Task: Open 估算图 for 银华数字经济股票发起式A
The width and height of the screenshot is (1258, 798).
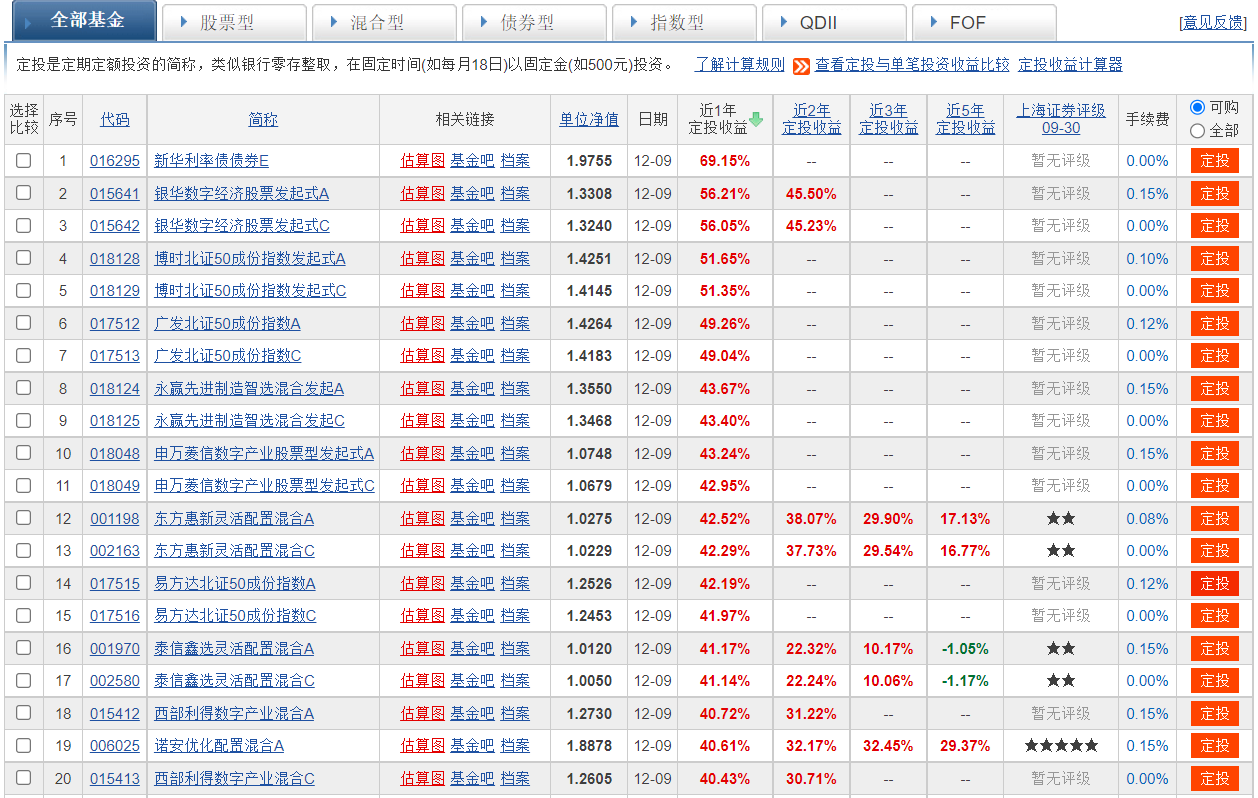Action: [422, 193]
